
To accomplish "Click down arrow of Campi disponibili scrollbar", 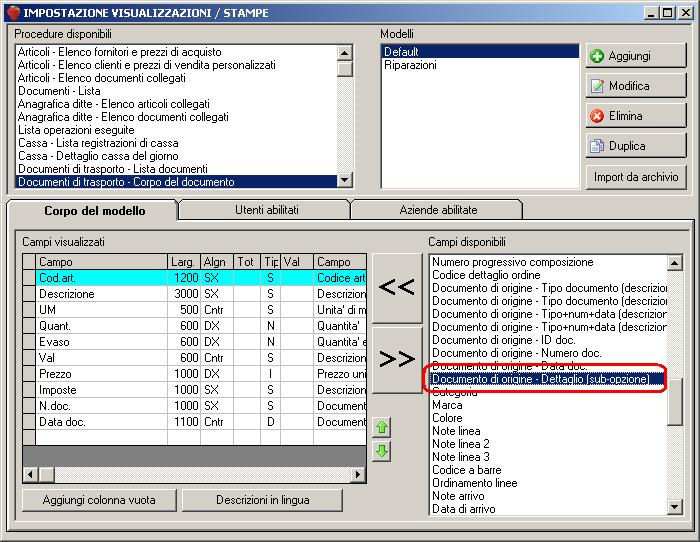I will (x=674, y=507).
